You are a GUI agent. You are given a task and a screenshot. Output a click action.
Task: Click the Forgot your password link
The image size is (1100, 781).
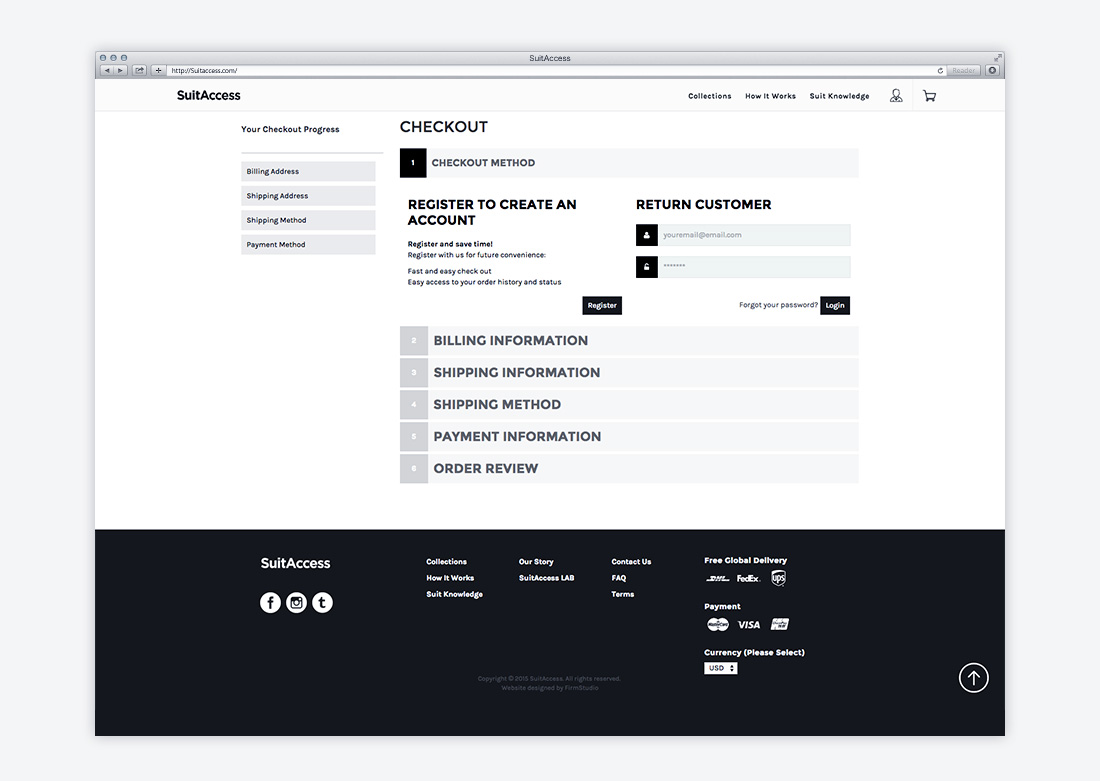tap(778, 305)
